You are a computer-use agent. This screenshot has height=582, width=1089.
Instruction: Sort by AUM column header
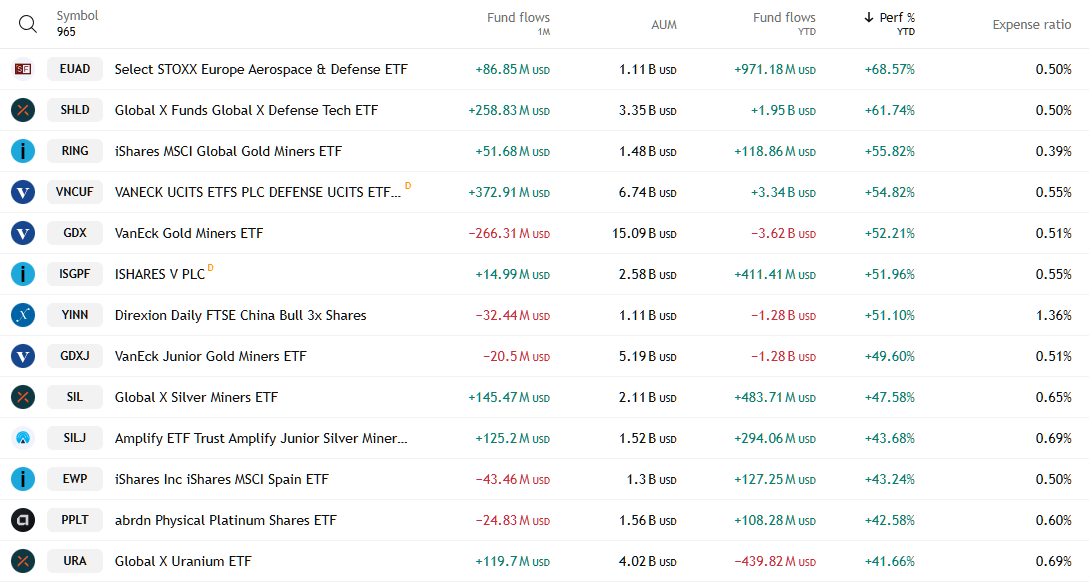(x=664, y=25)
